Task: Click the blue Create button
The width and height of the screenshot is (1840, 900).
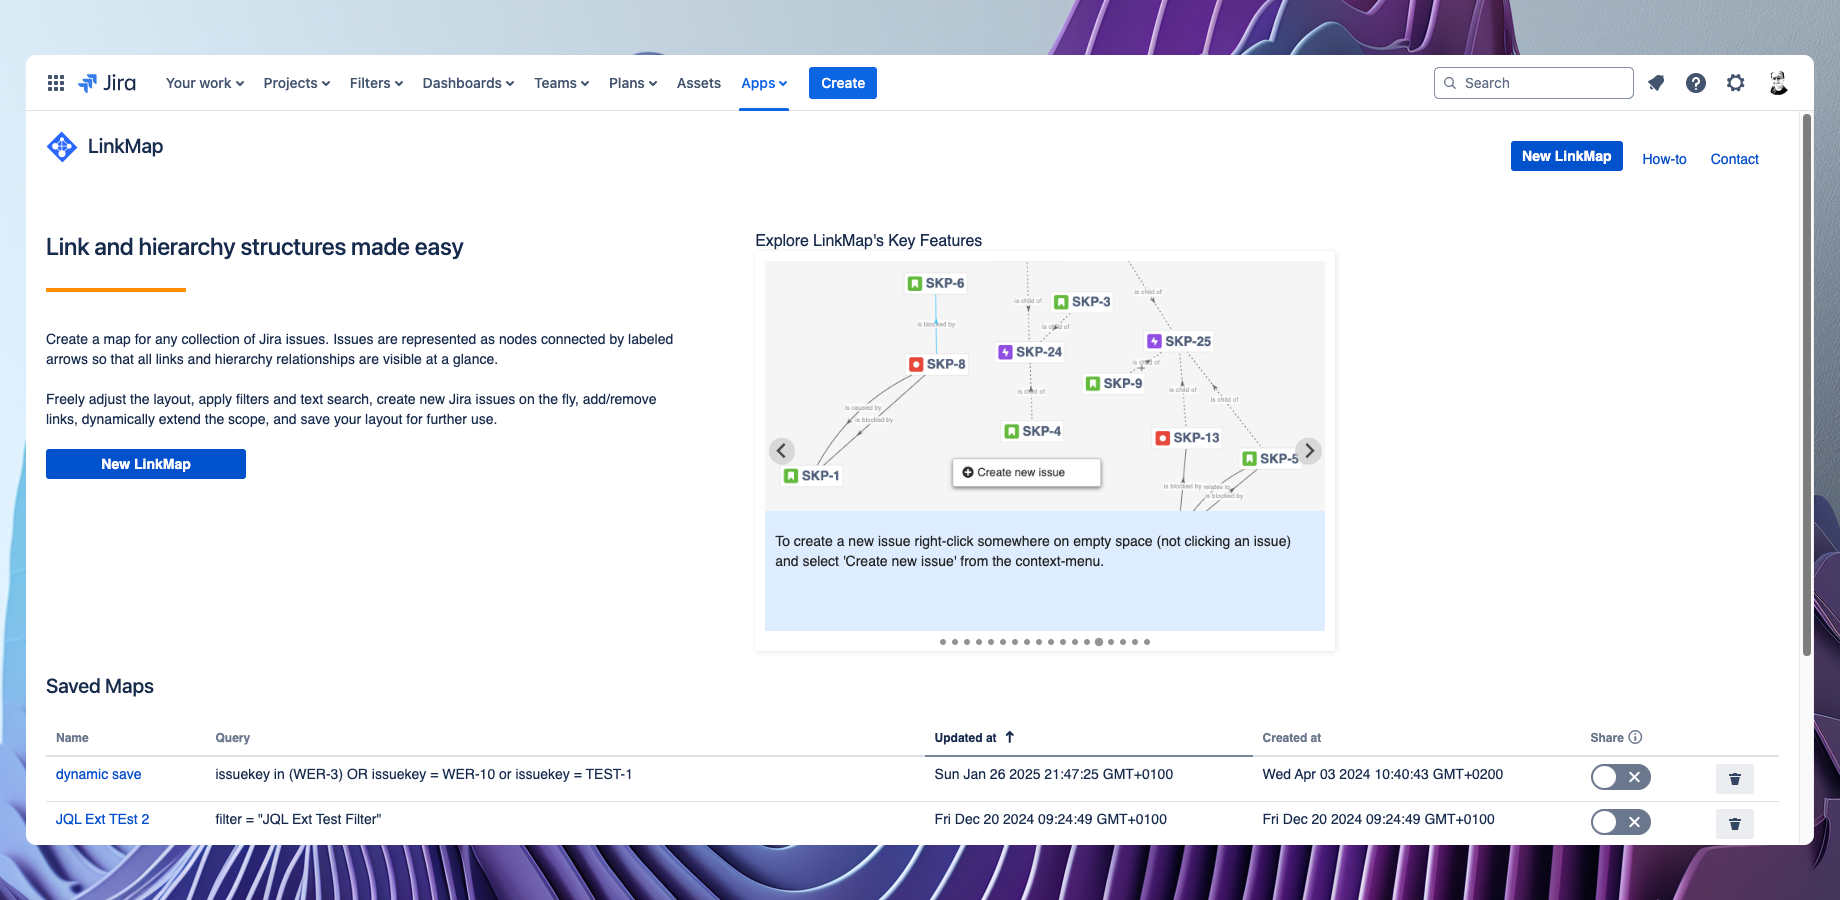Action: coord(843,83)
